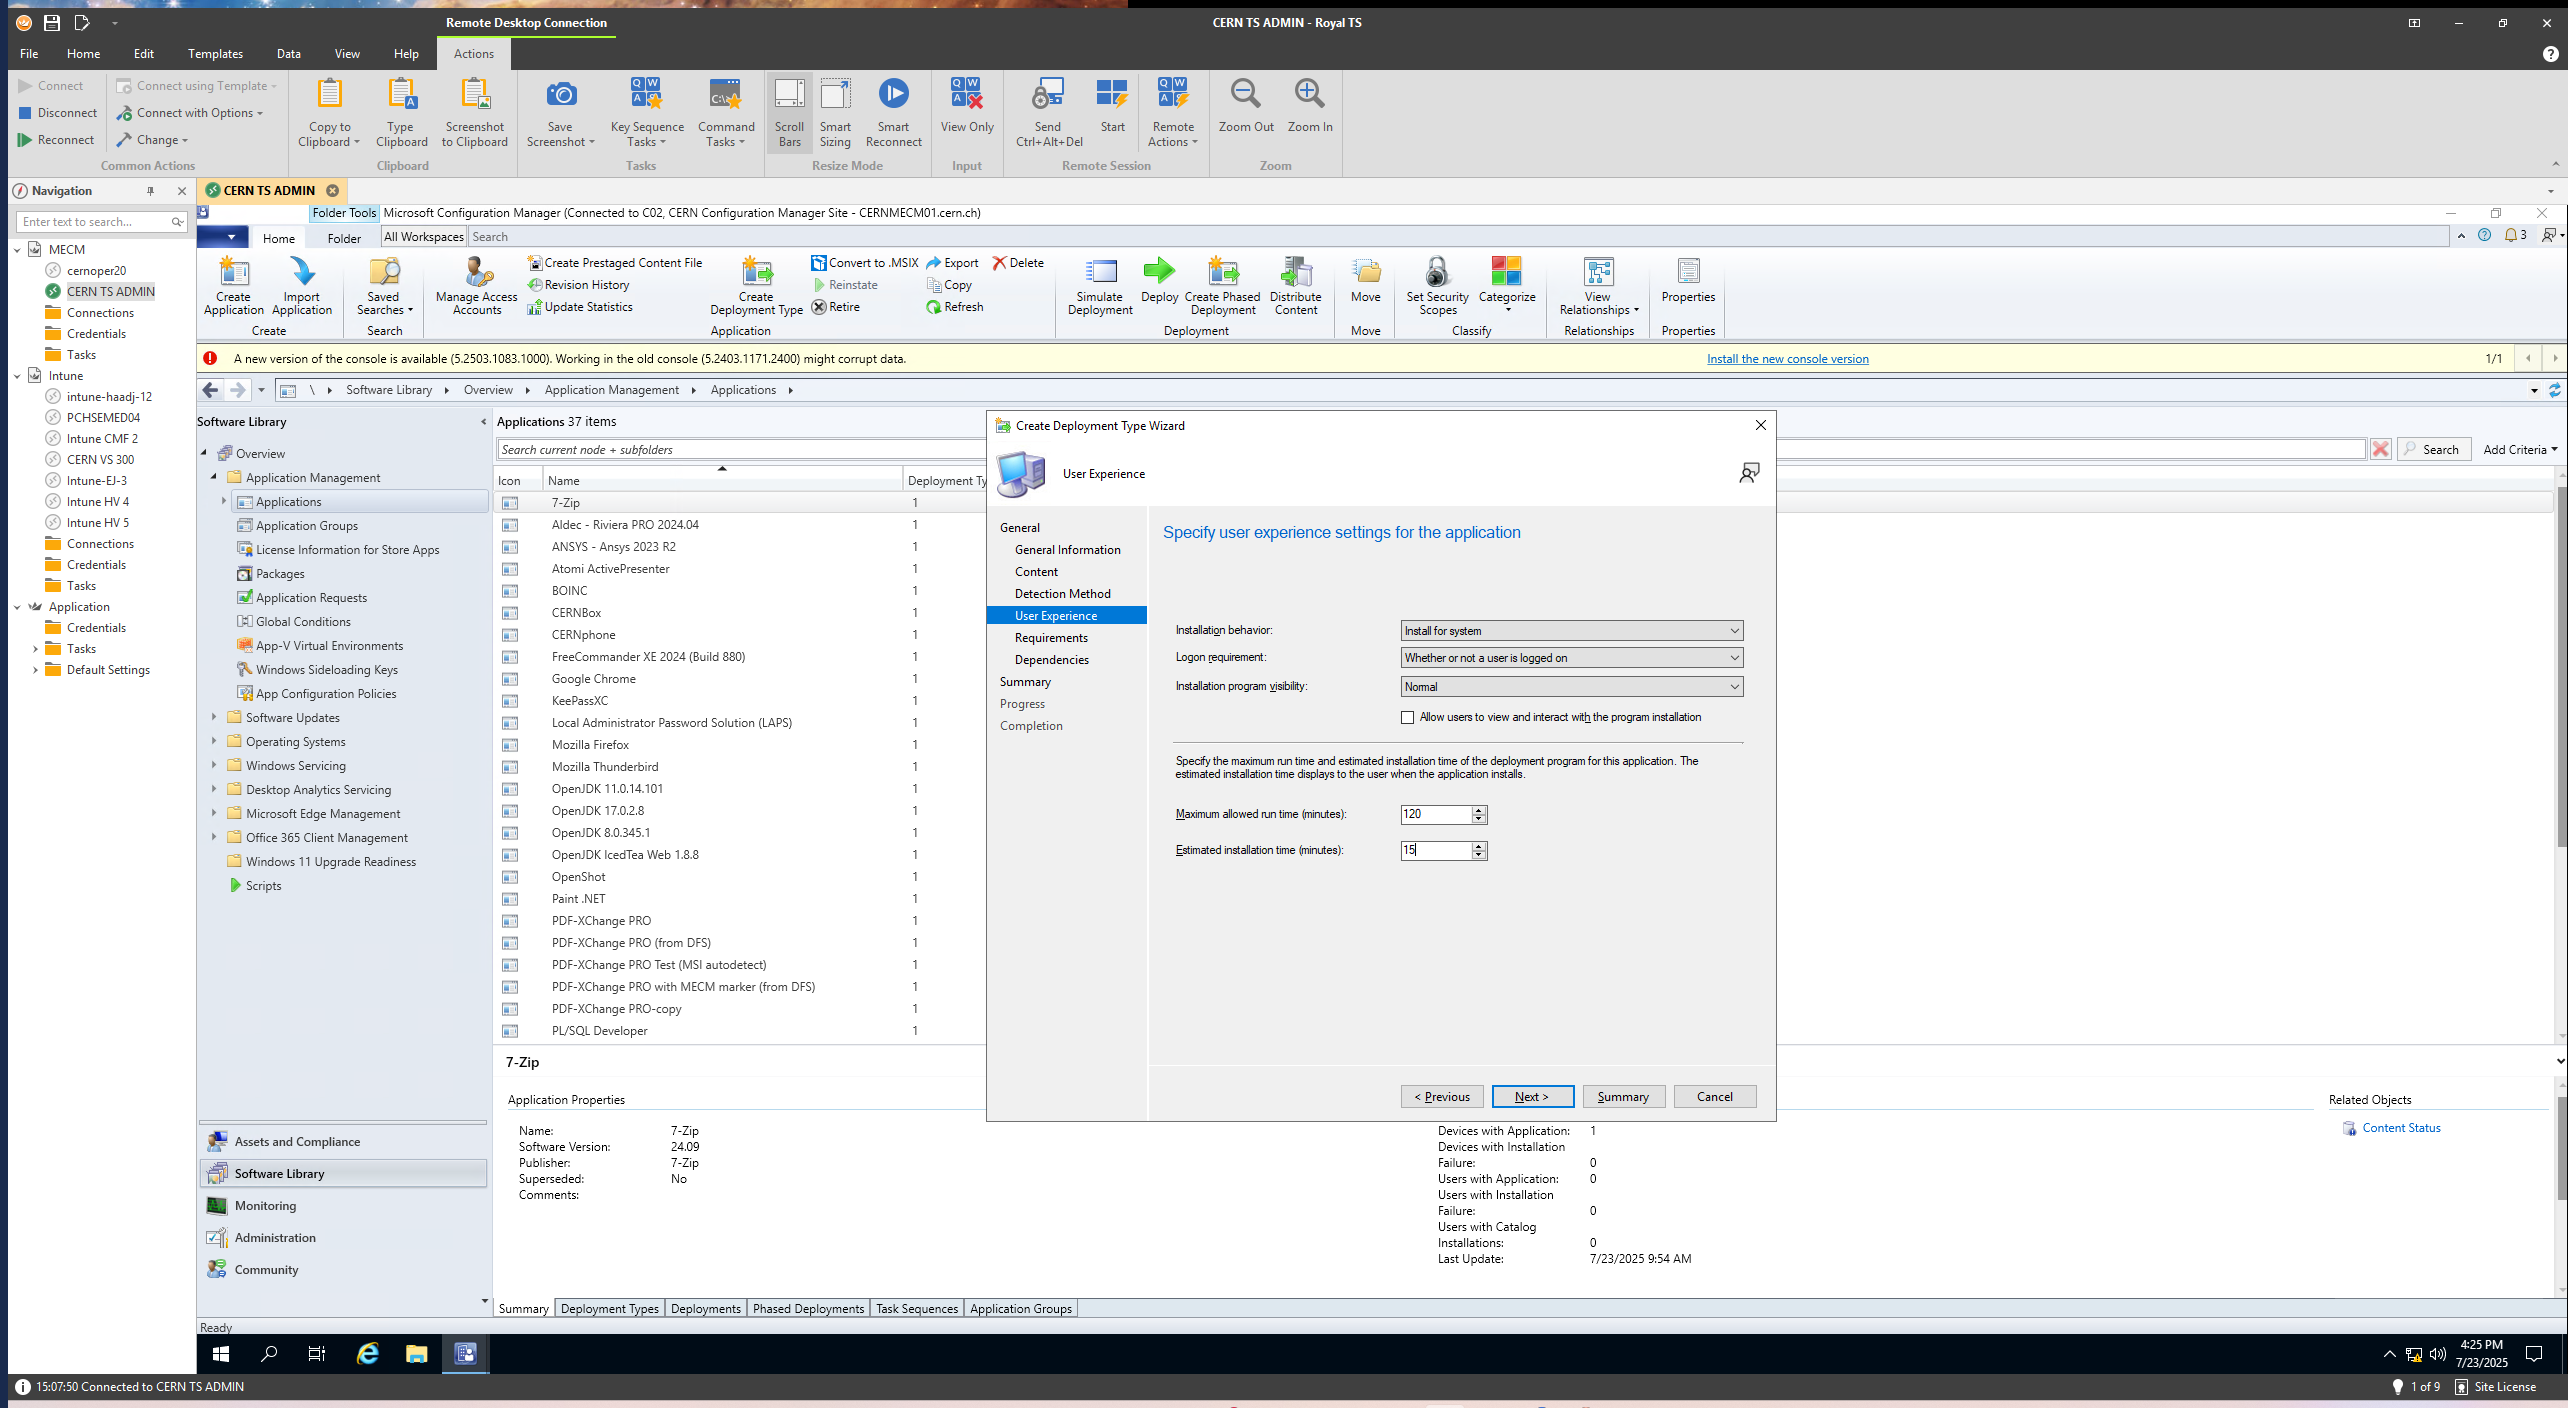Click Estimated installation time field
The height and width of the screenshot is (1408, 2568).
(x=1436, y=850)
